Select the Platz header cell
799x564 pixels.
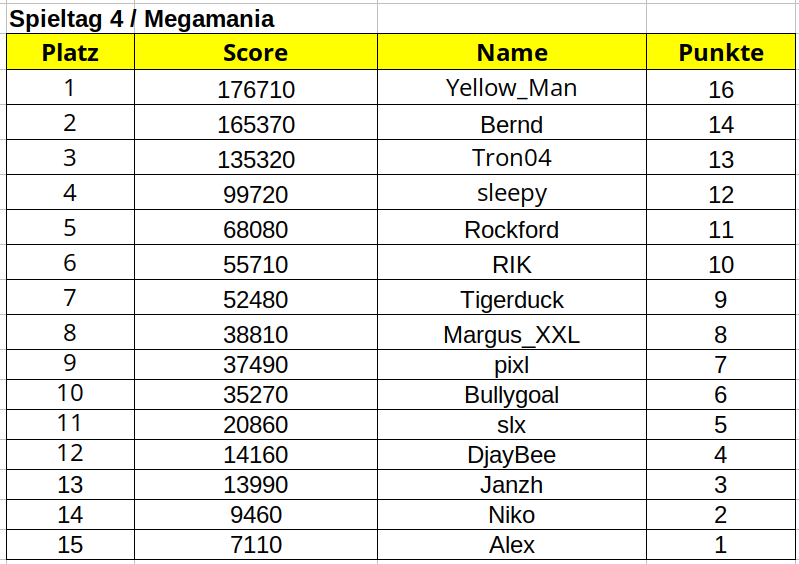(70, 53)
